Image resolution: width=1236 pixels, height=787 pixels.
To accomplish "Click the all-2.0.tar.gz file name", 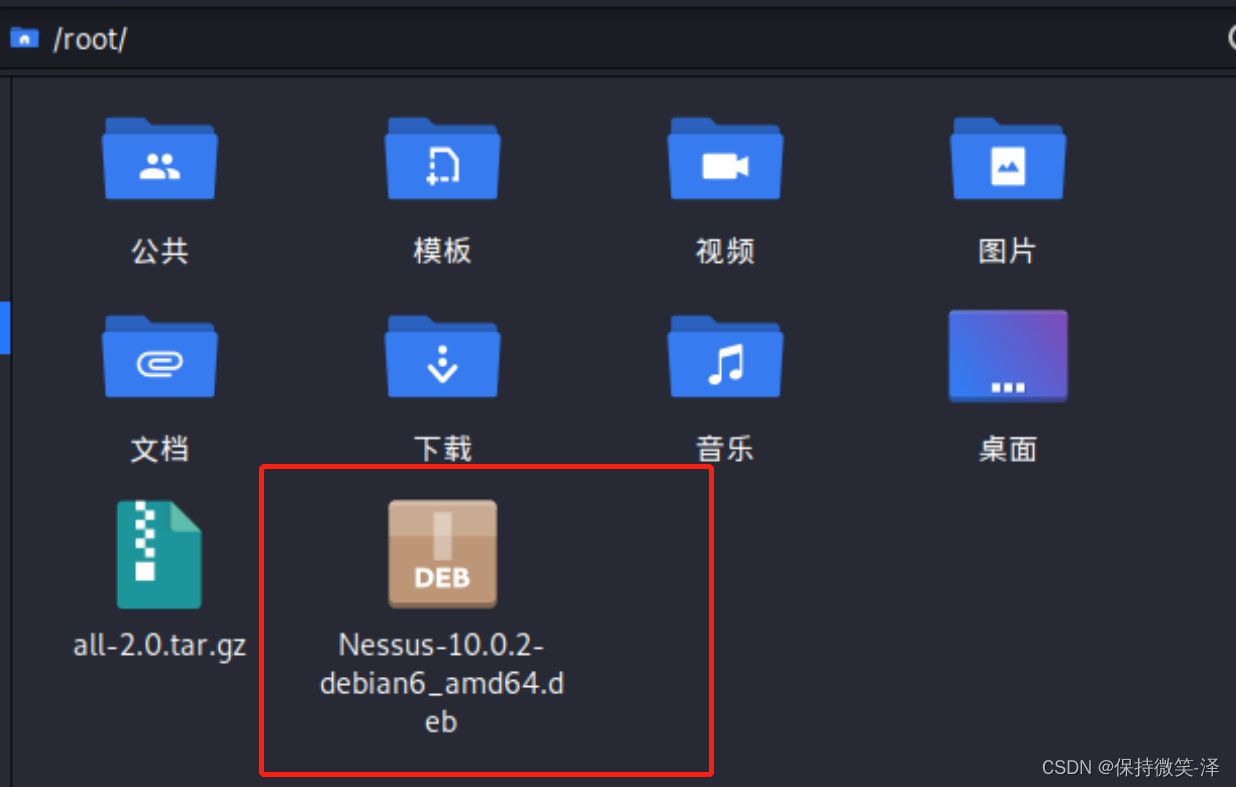I will [x=160, y=646].
